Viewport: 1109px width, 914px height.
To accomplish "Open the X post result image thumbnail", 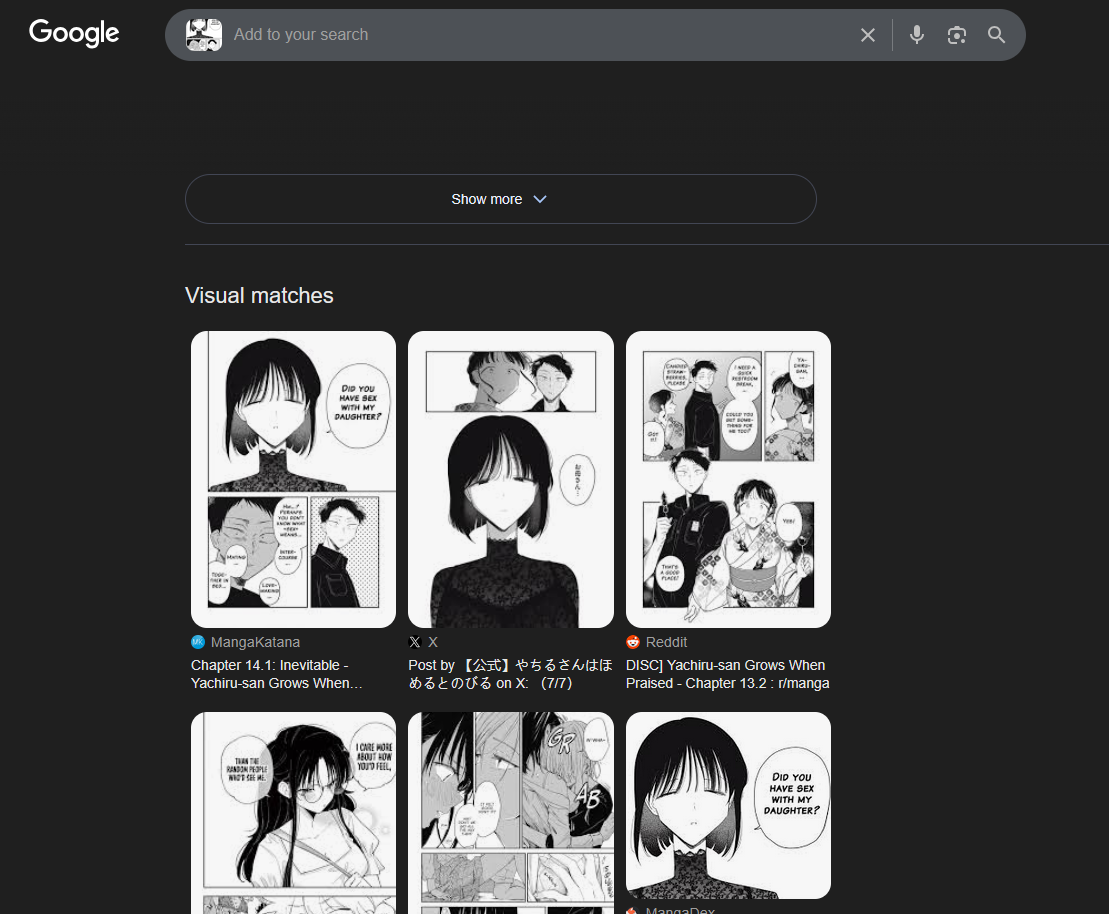I will point(511,479).
